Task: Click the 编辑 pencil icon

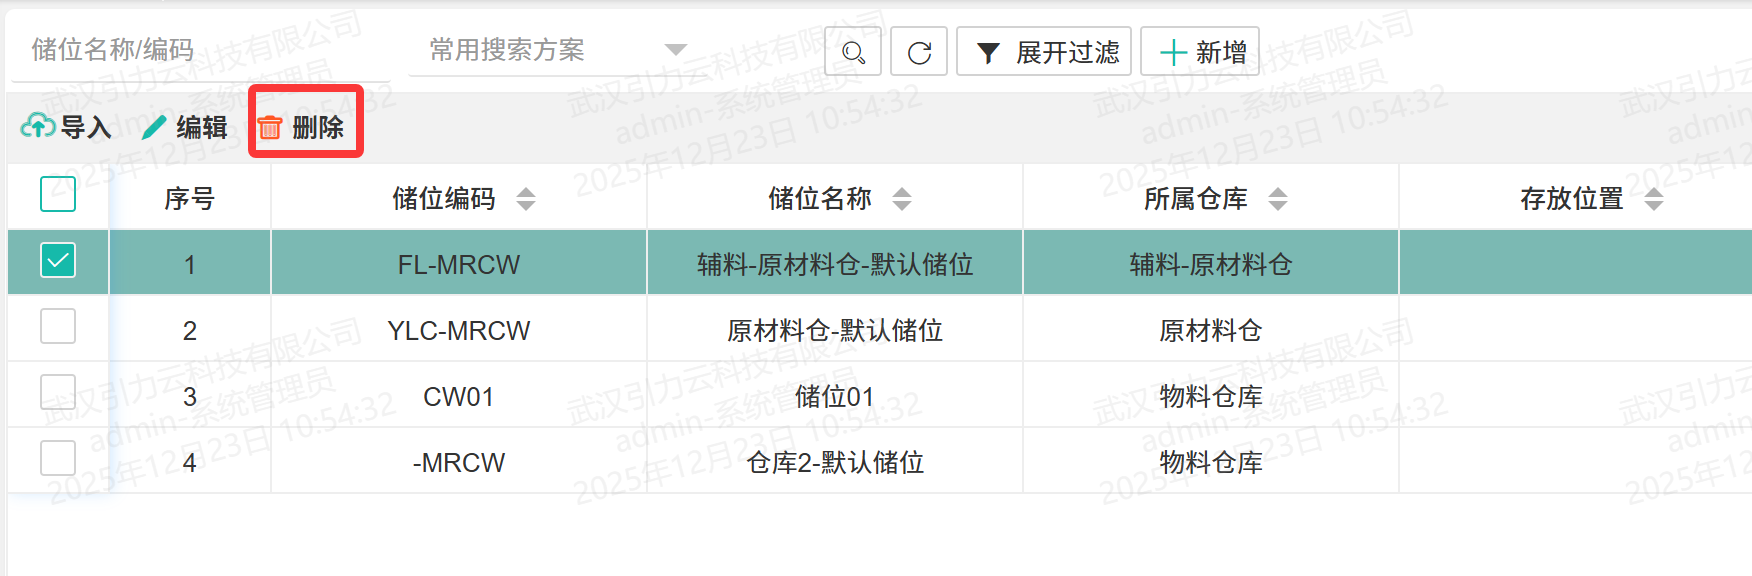Action: pos(154,127)
